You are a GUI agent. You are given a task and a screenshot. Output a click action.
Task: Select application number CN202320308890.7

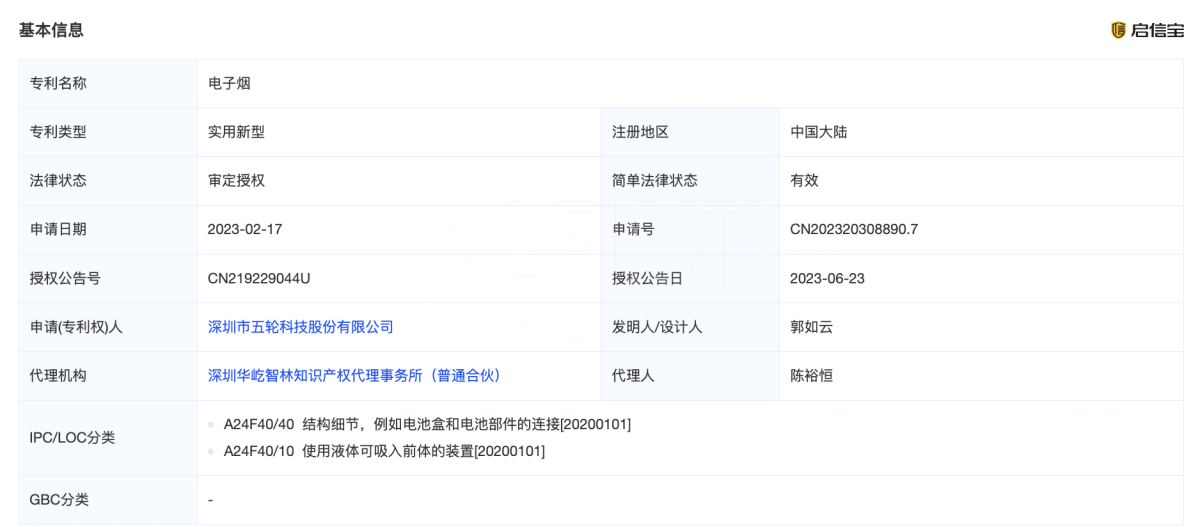click(854, 230)
